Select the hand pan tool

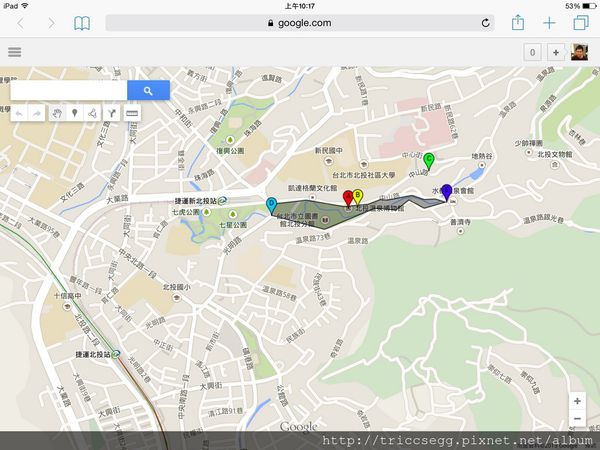(57, 113)
